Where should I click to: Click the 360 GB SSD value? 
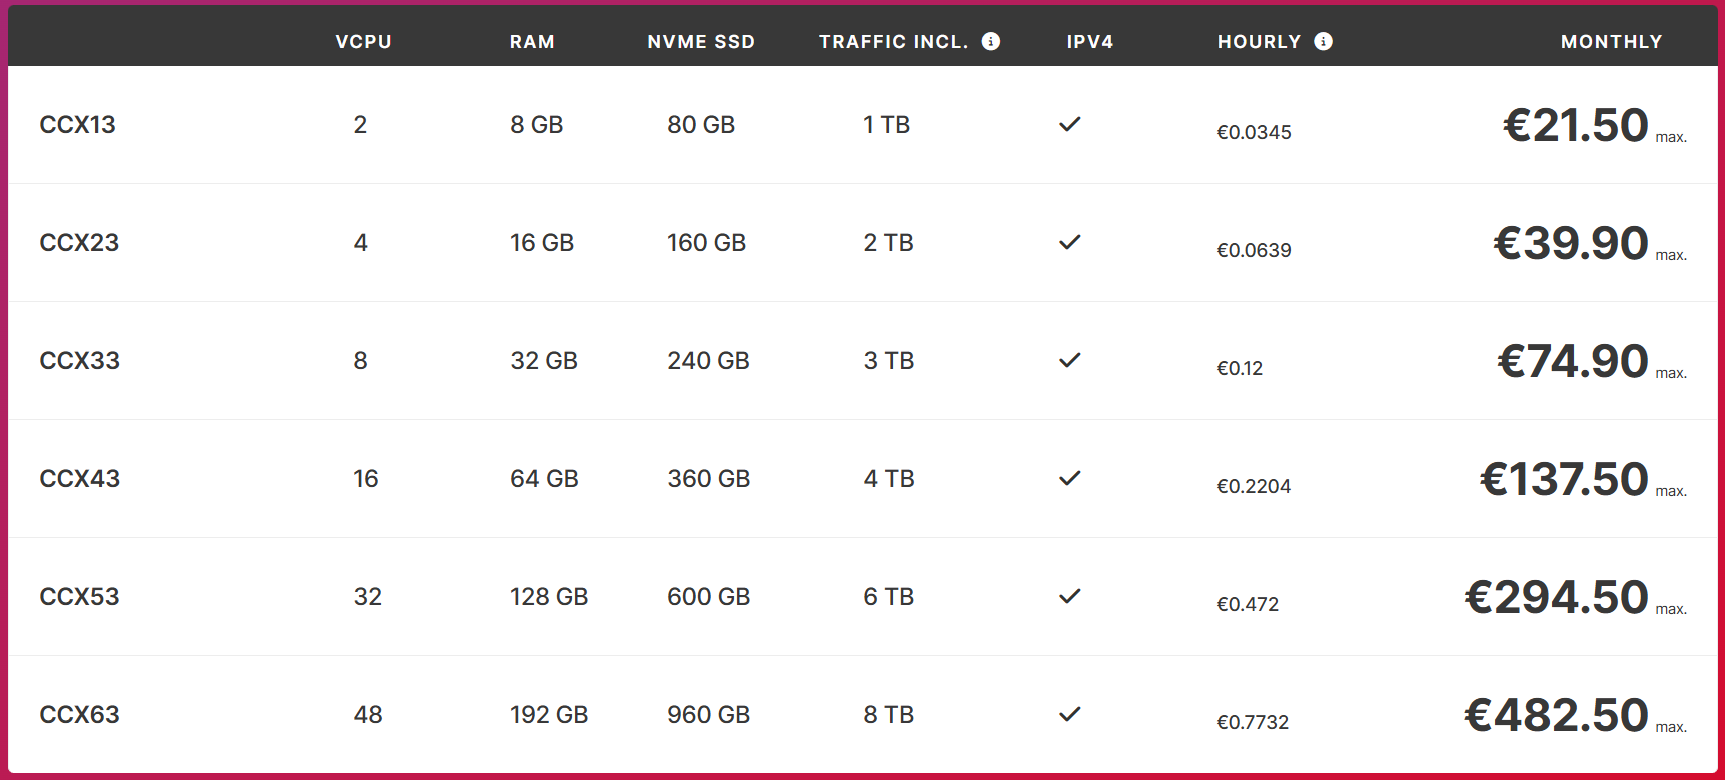pyautogui.click(x=709, y=479)
